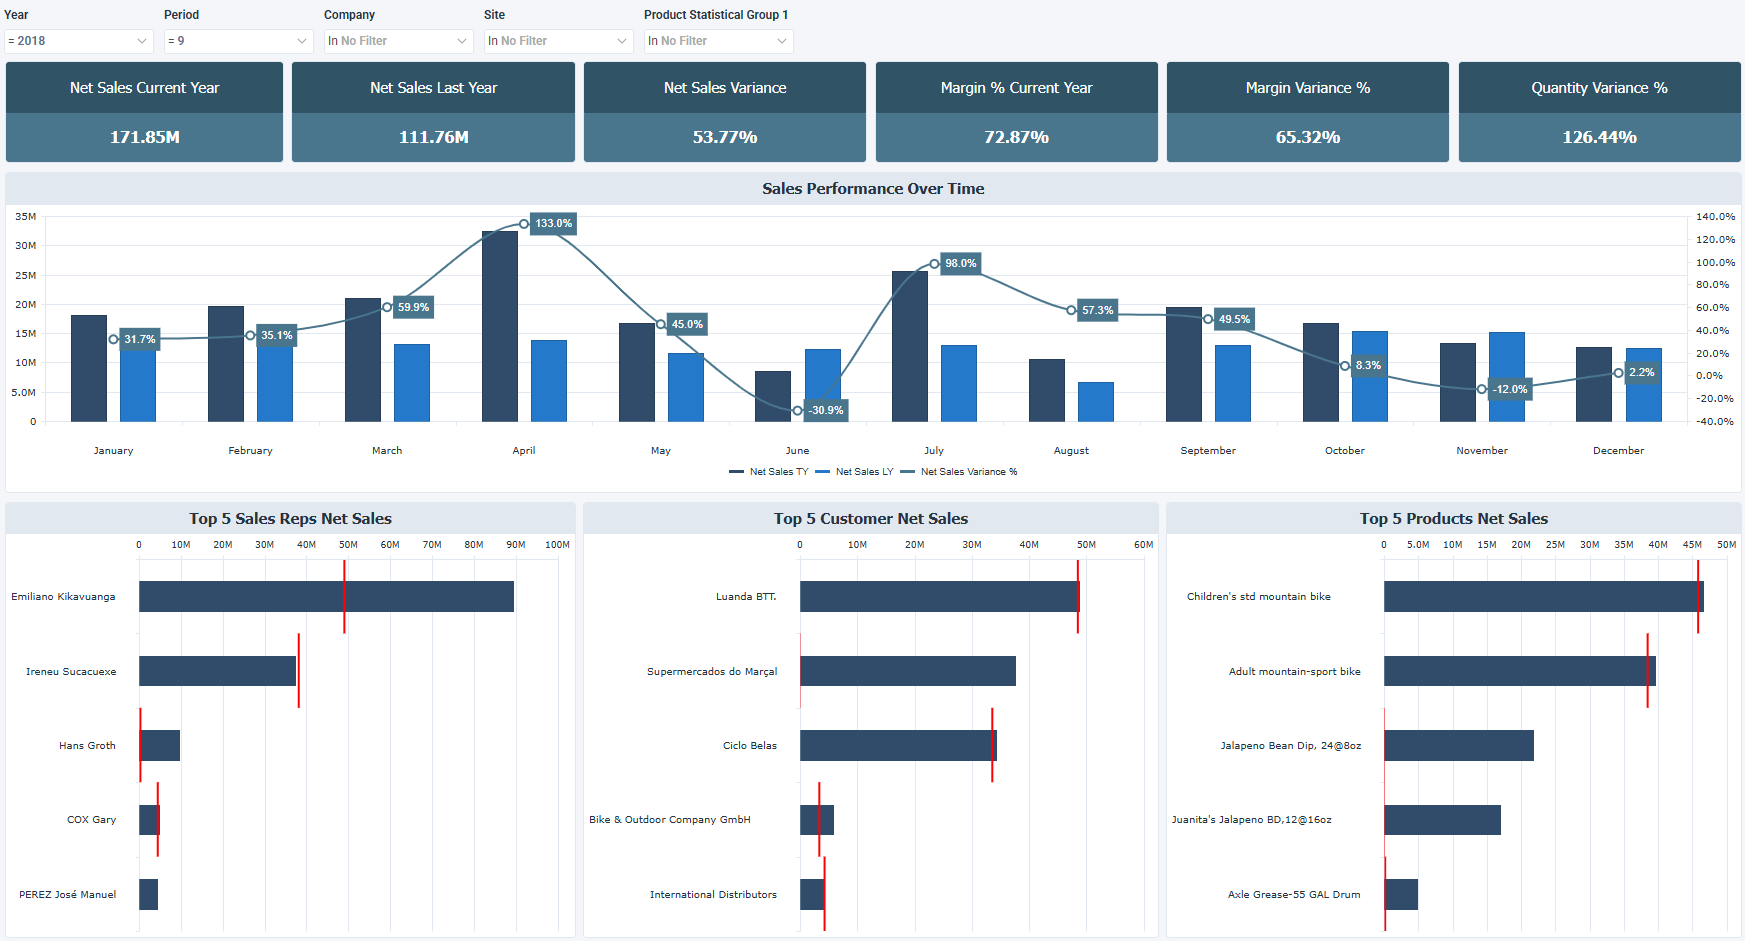Select Adult mountain-sport bike bar

[1520, 671]
